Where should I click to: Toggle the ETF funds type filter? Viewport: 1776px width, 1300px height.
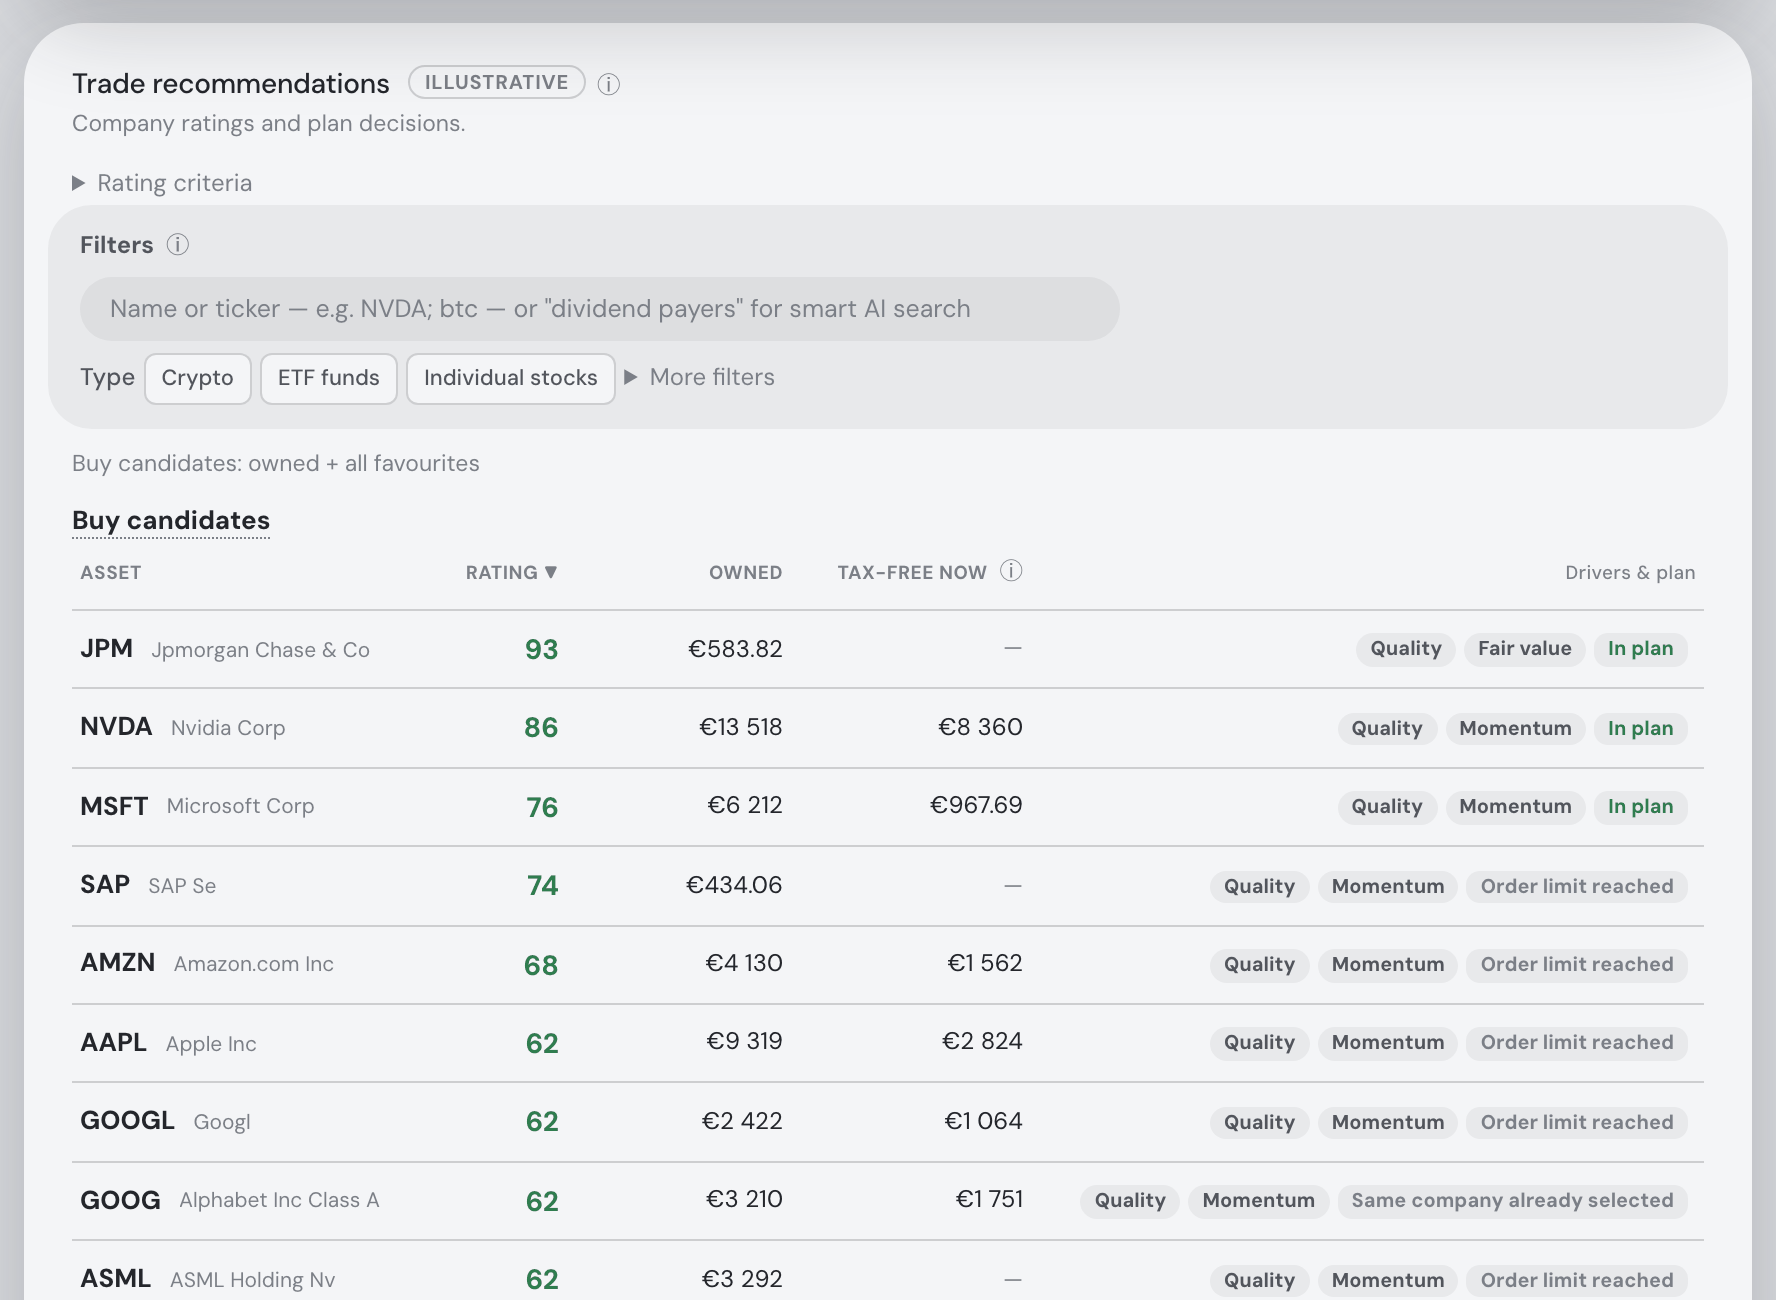pyautogui.click(x=329, y=378)
